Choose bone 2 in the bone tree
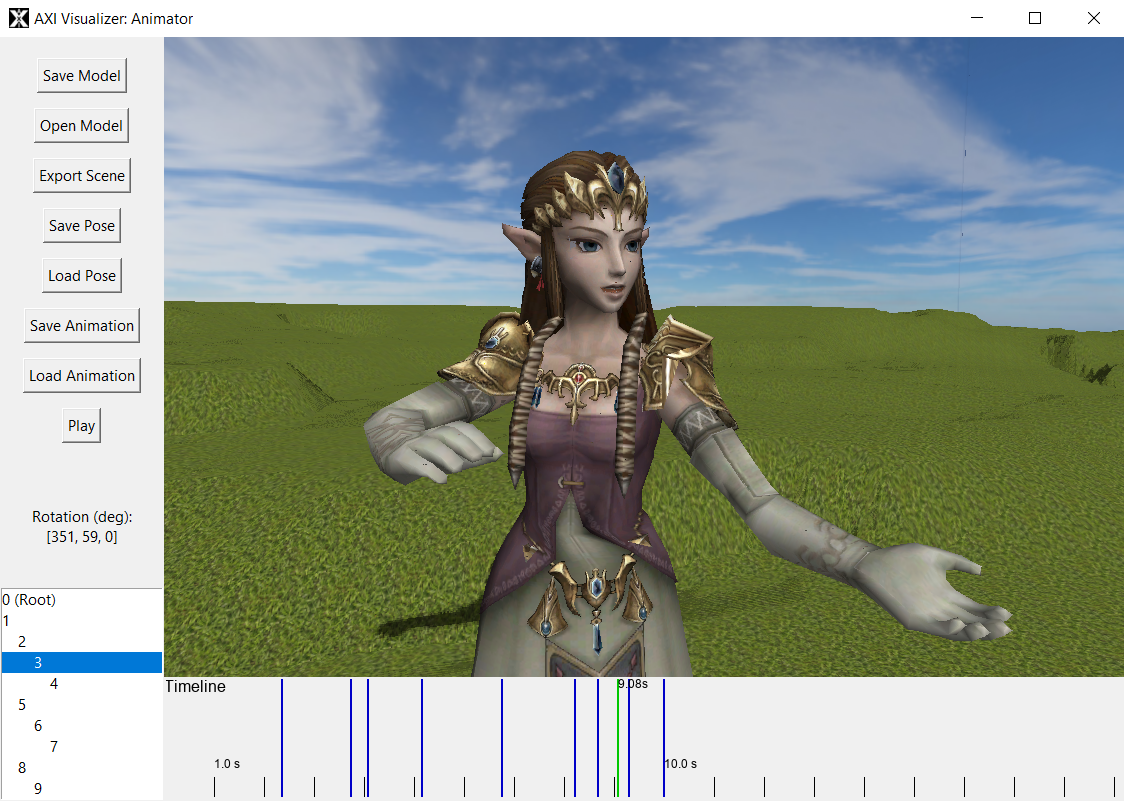Image resolution: width=1124 pixels, height=801 pixels. point(22,642)
